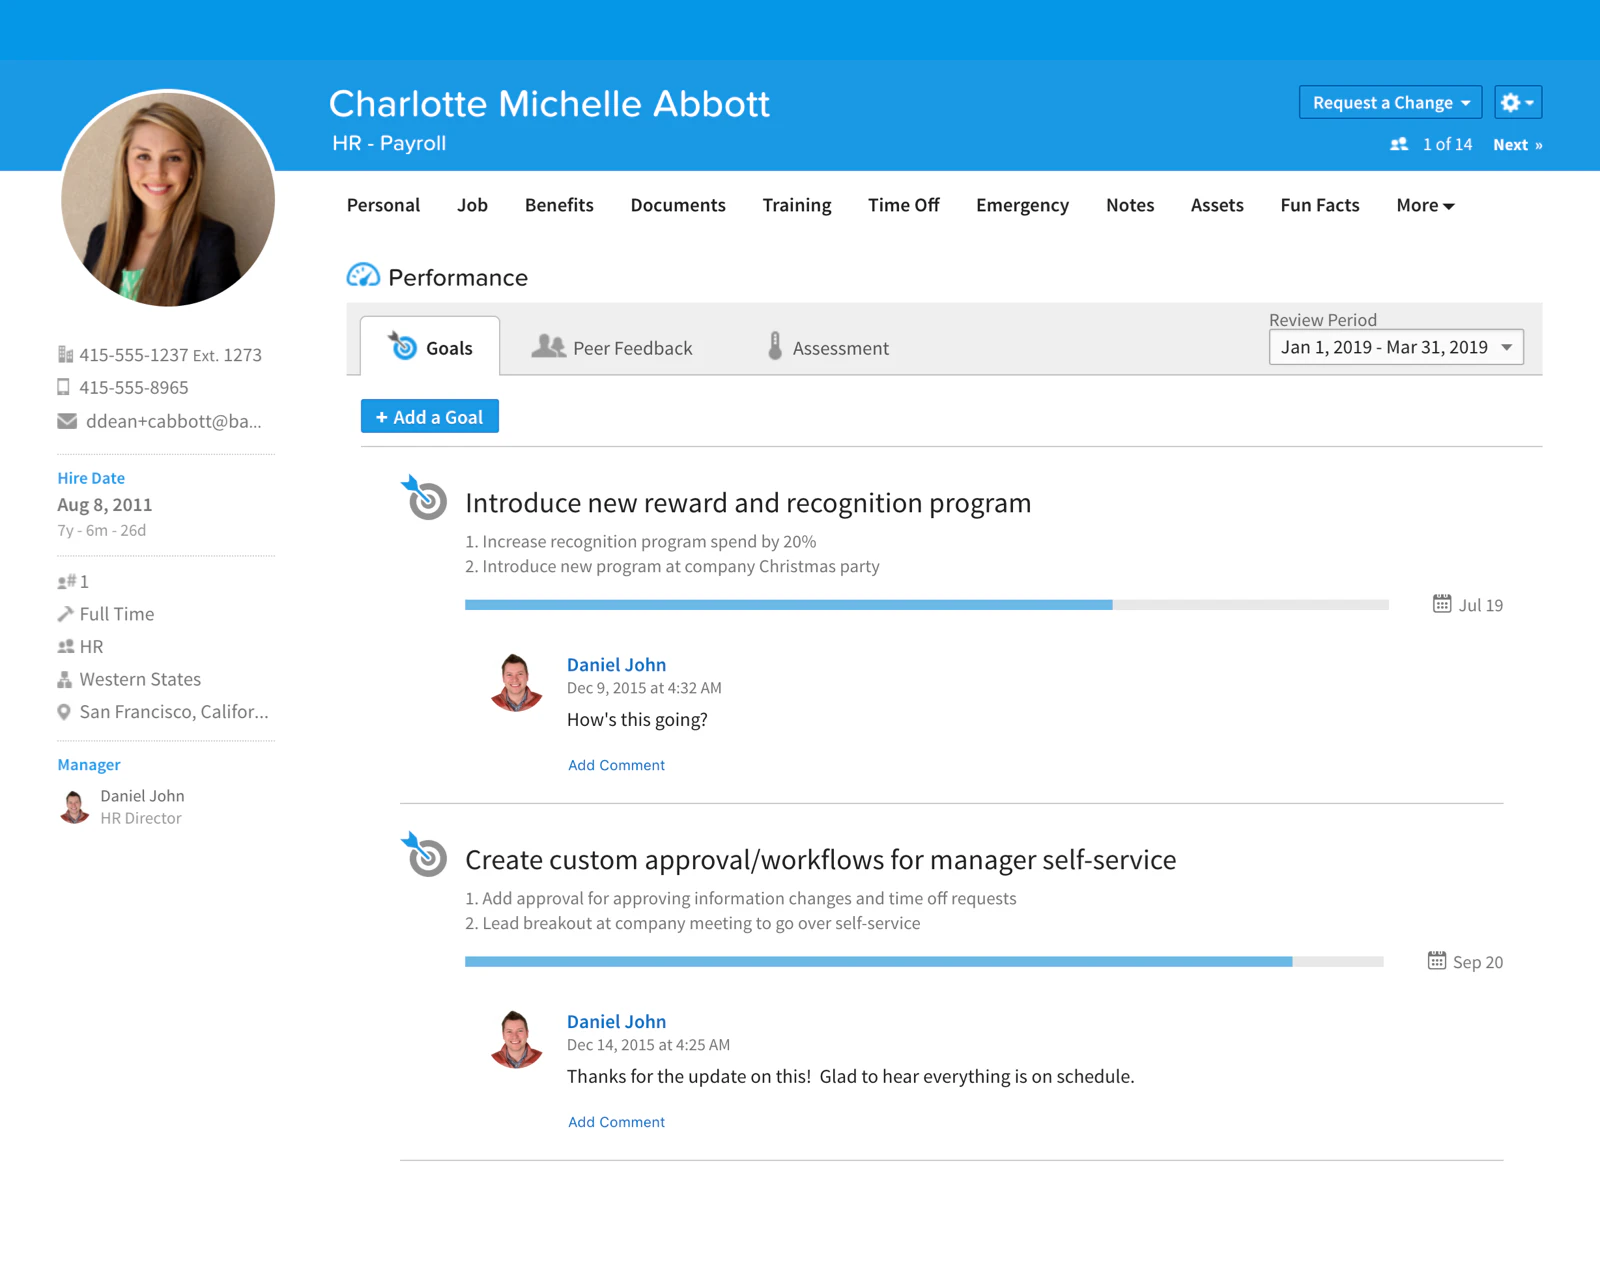Click Add Comment under "How's this going?"
The height and width of the screenshot is (1280, 1600).
point(616,765)
